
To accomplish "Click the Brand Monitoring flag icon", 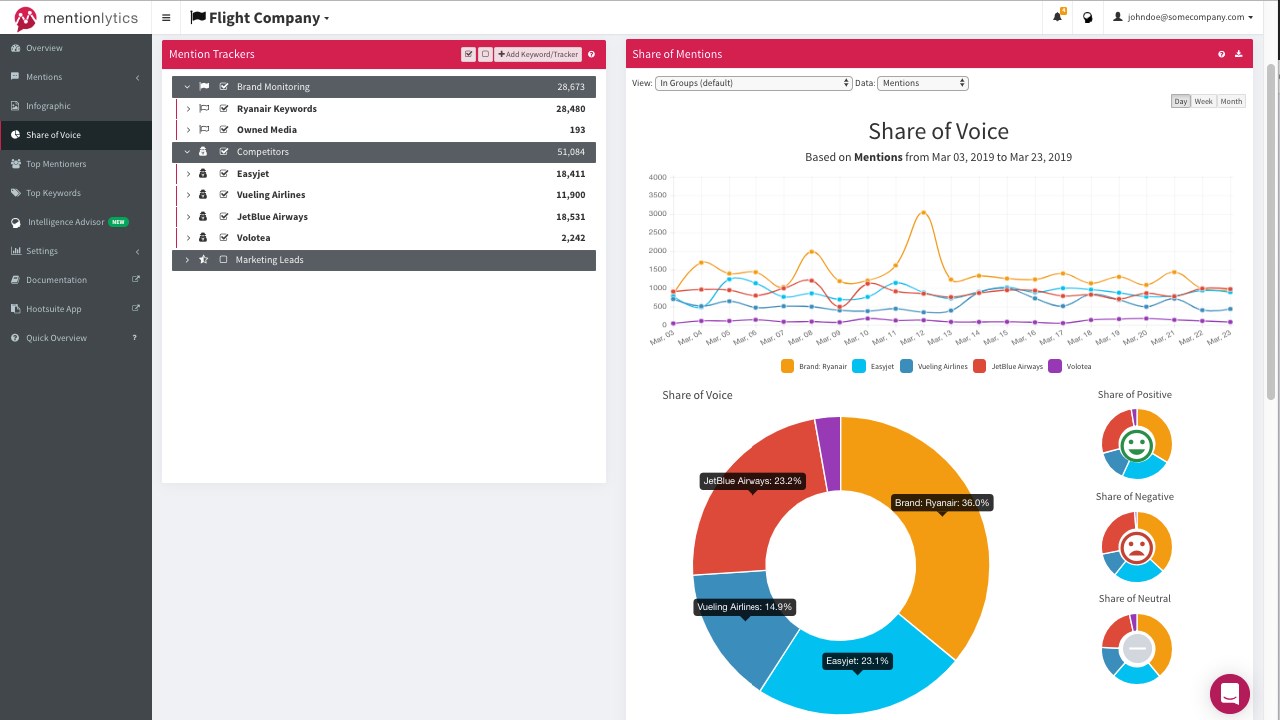I will coord(204,87).
